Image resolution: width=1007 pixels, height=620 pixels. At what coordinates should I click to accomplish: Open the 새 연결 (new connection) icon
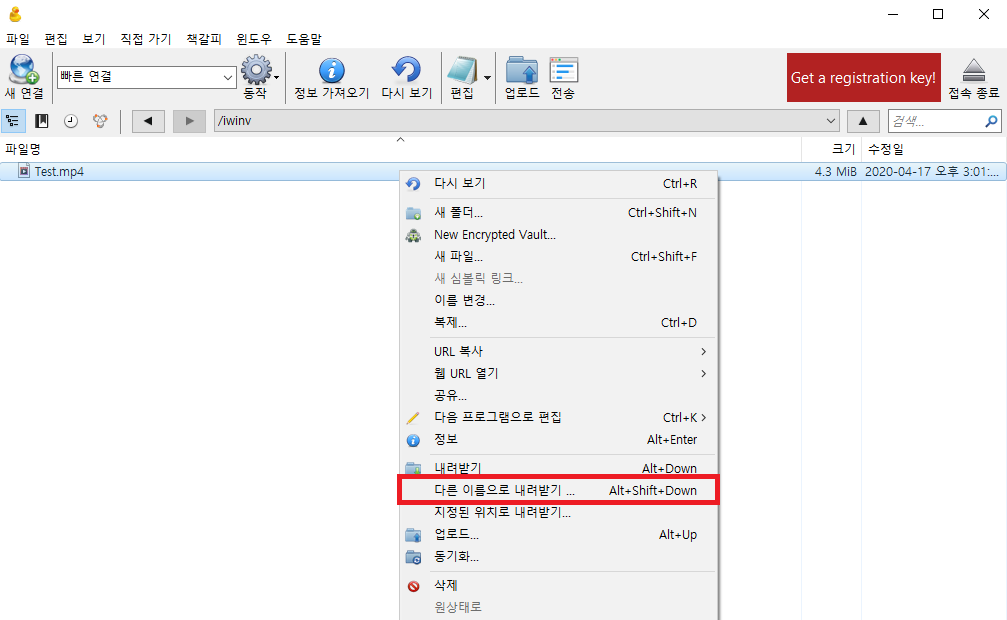click(x=24, y=69)
